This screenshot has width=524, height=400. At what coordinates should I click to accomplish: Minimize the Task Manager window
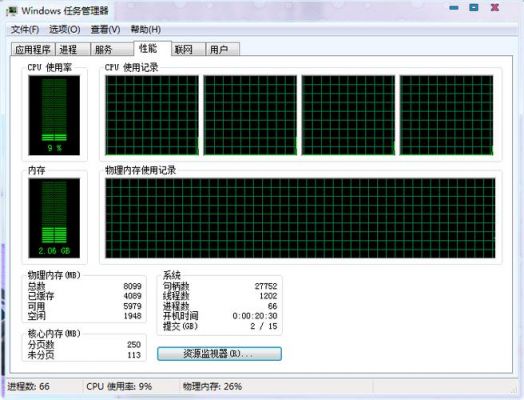(x=453, y=8)
